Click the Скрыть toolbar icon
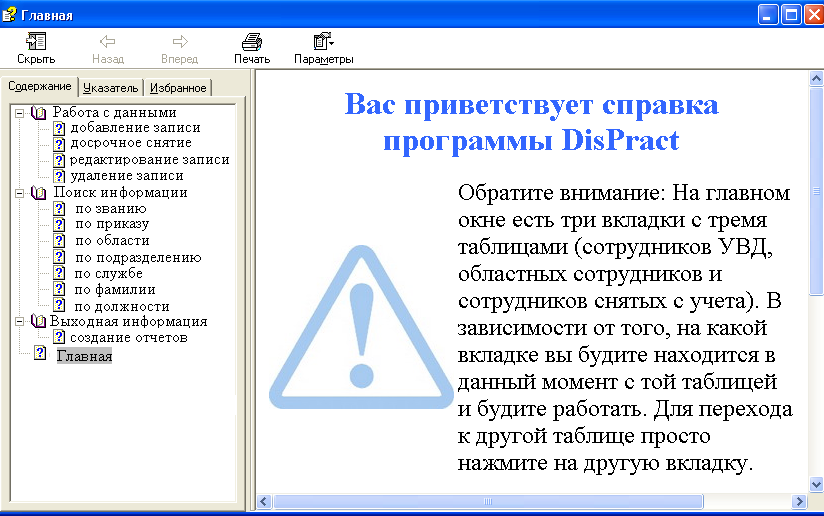The image size is (824, 516). coord(36,42)
